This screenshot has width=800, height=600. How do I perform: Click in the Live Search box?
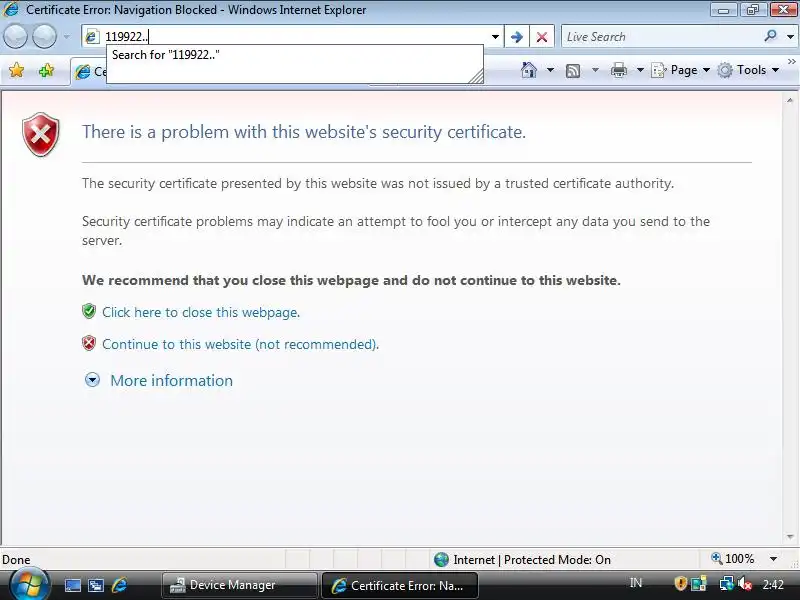661,37
